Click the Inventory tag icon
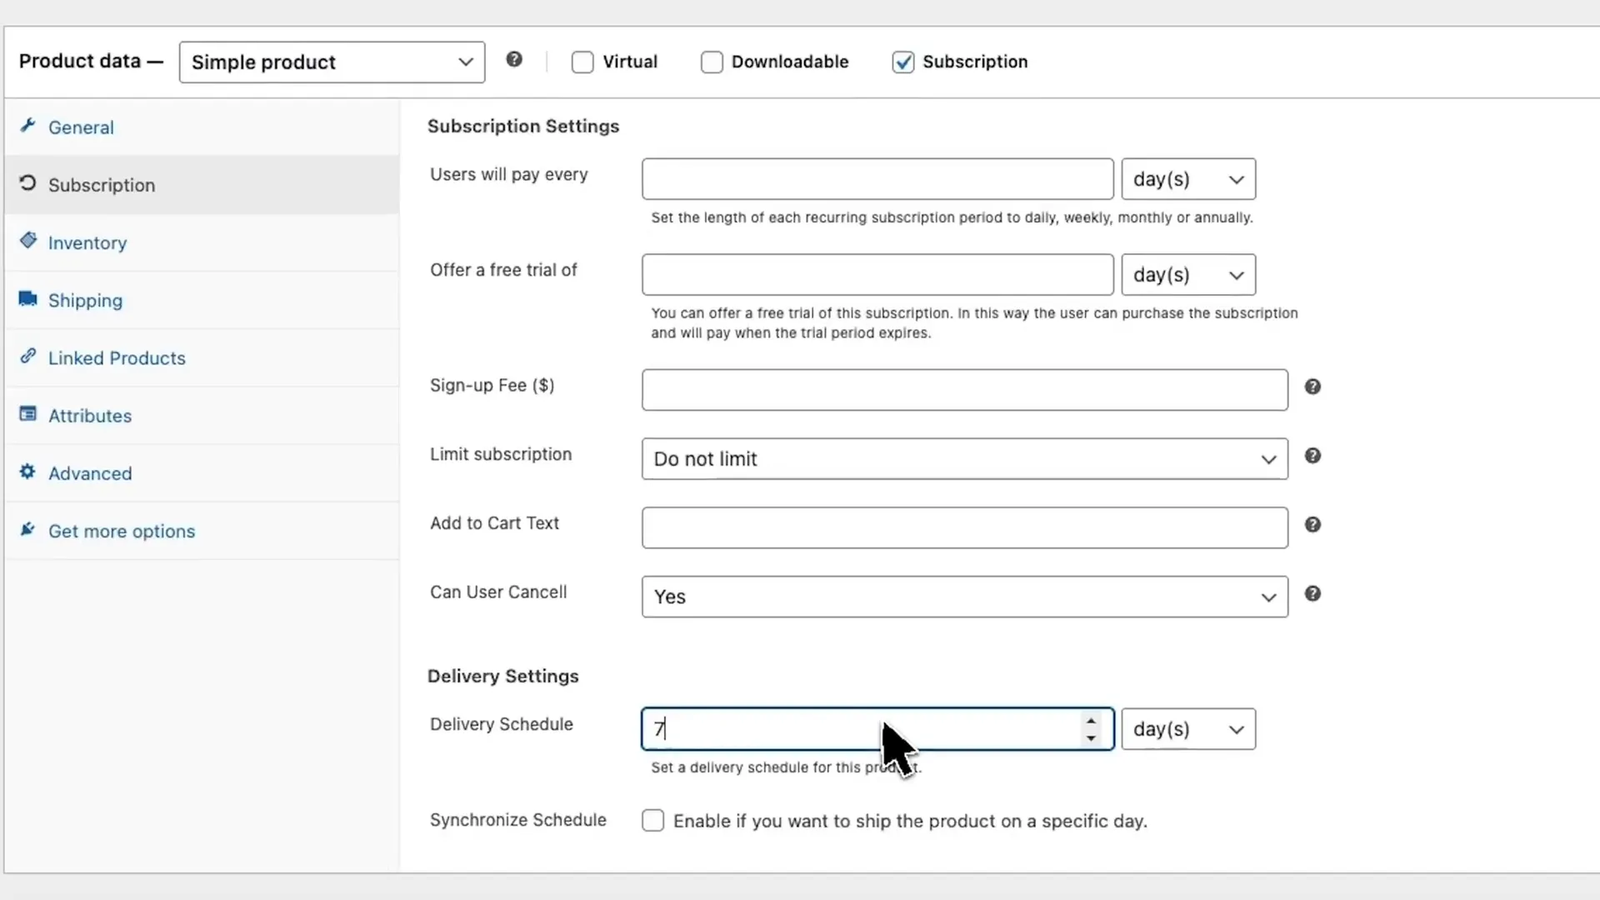This screenshot has height=900, width=1600. coord(28,241)
